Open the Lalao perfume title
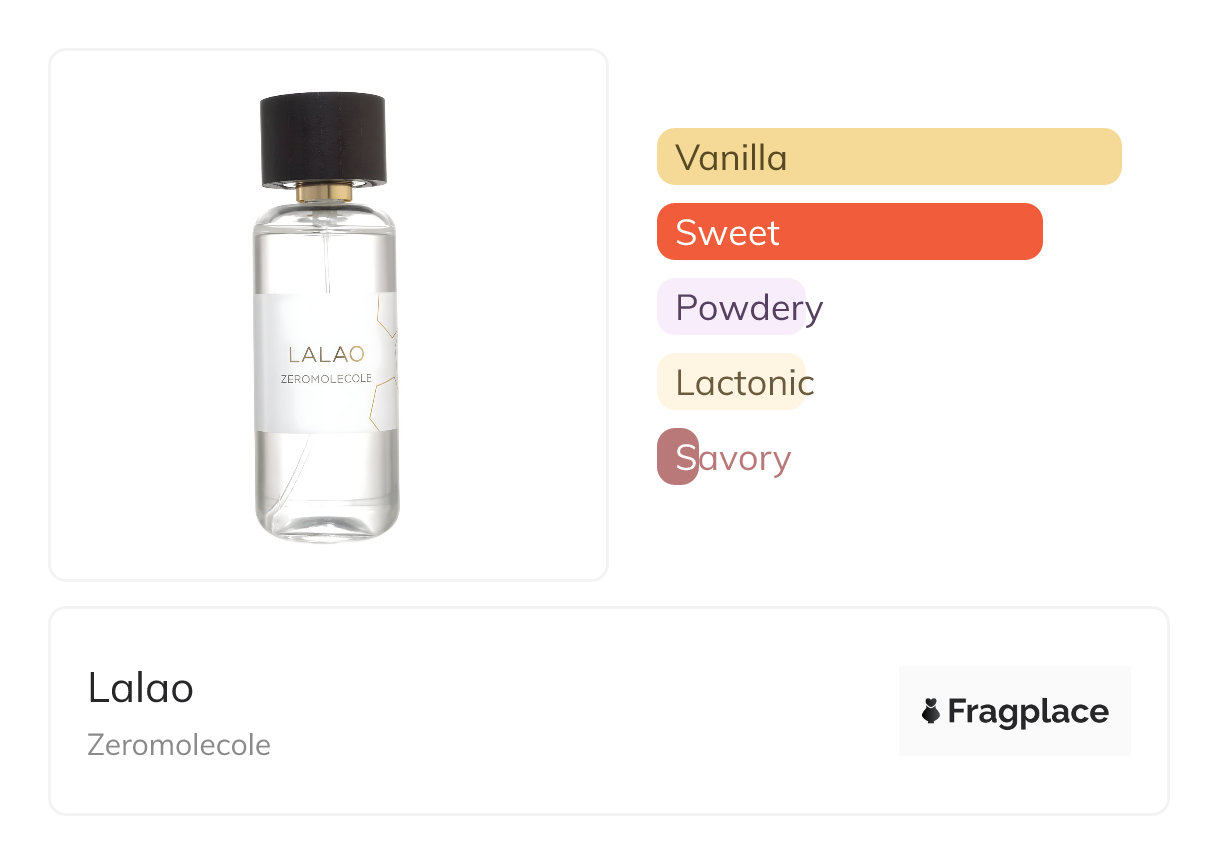Image resolution: width=1218 pixels, height=864 pixels. tap(140, 688)
